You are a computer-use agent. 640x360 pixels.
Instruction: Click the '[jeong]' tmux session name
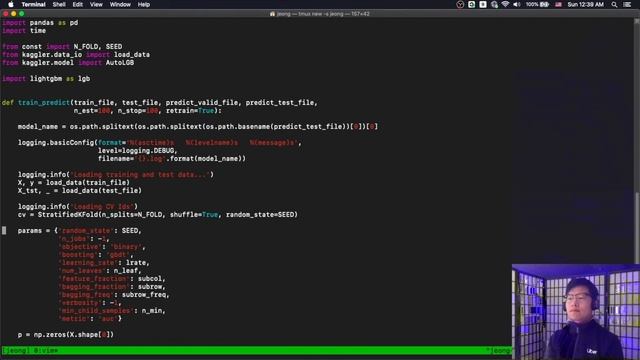pos(16,350)
